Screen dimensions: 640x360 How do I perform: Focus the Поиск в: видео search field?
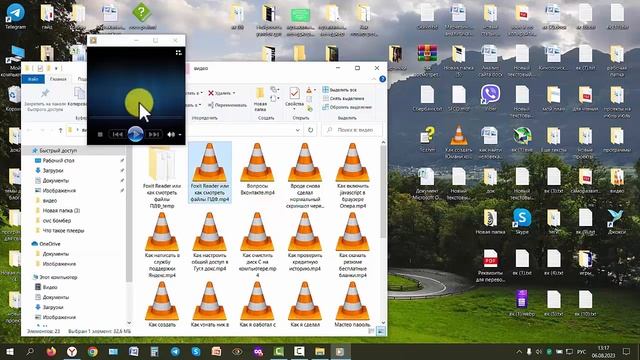point(352,130)
